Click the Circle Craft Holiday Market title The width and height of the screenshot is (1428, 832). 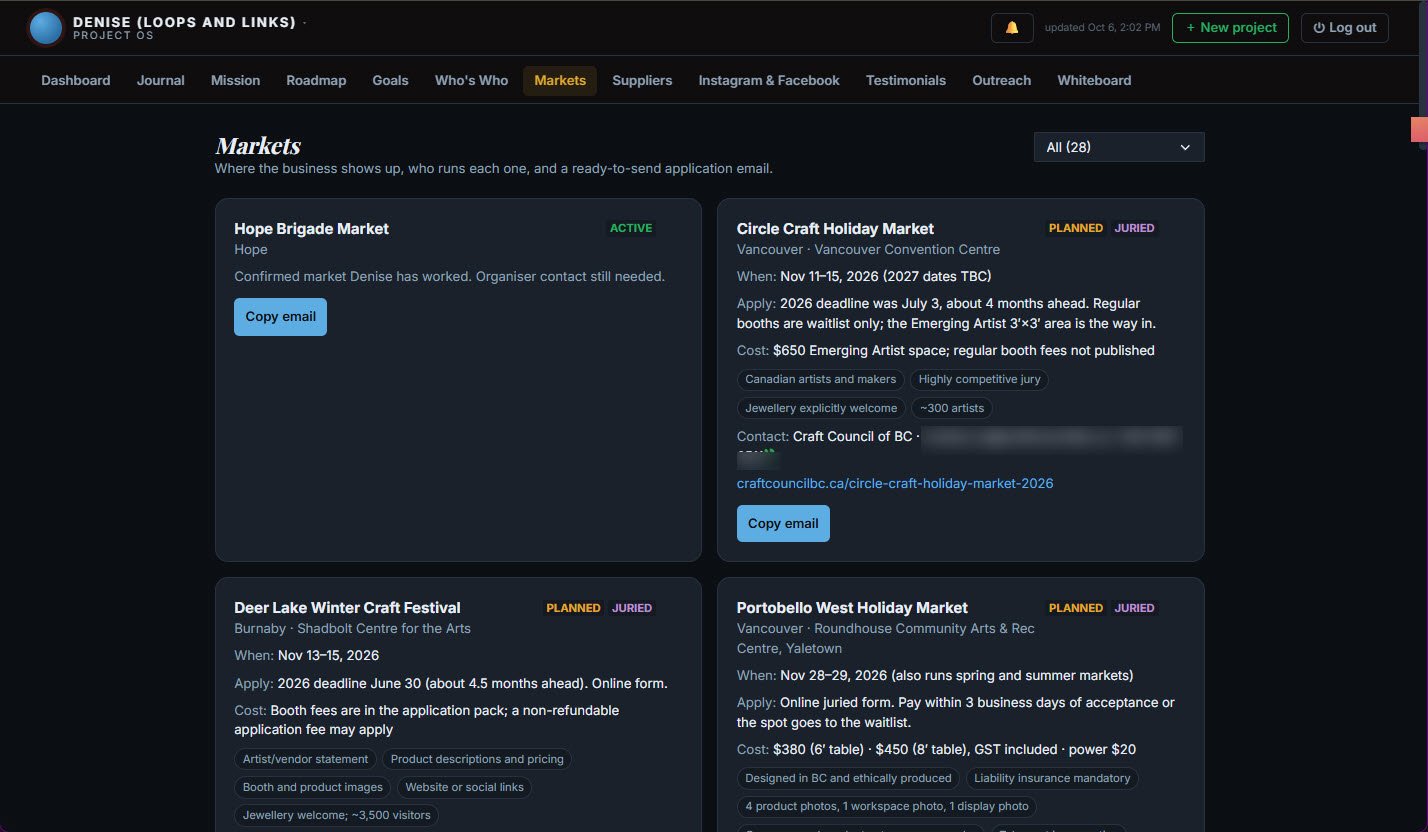[x=835, y=229]
